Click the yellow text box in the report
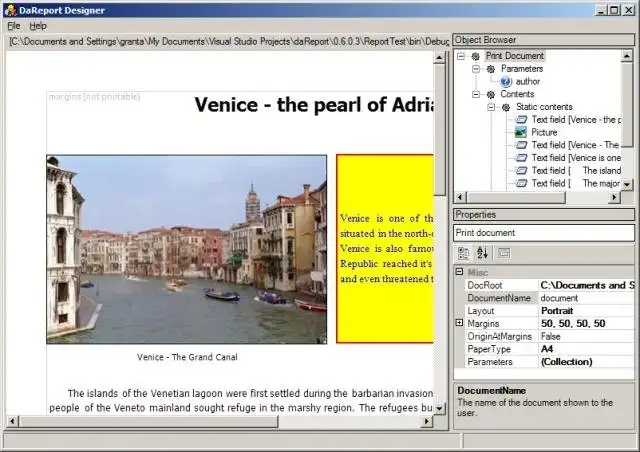640x452 pixels. click(x=384, y=248)
